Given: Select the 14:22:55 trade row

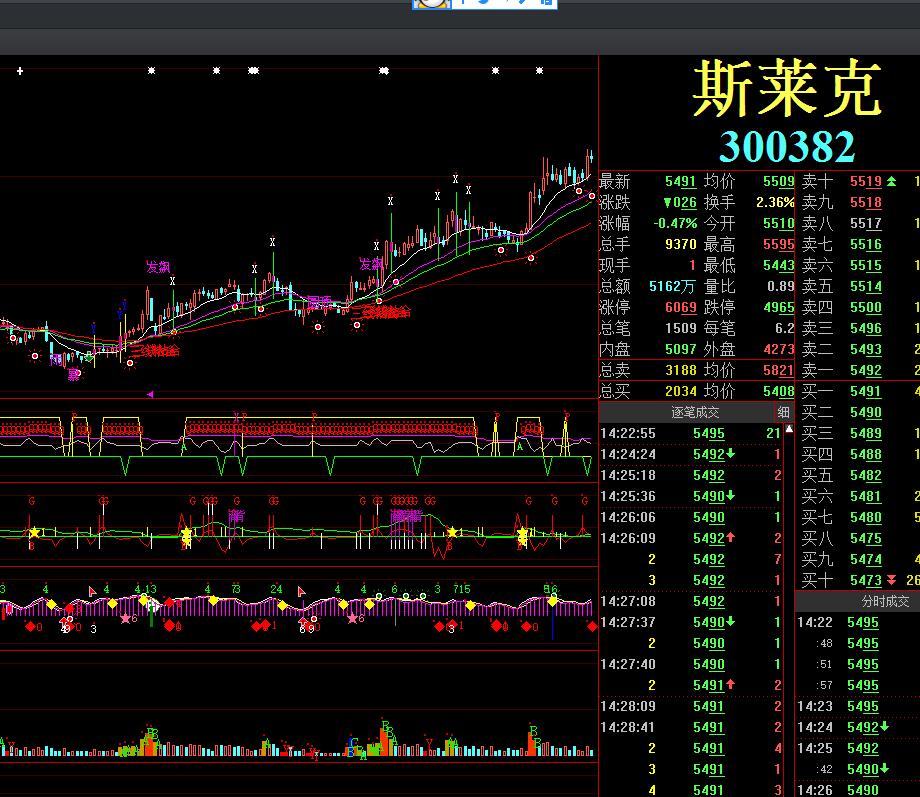Looking at the screenshot, I should (691, 433).
